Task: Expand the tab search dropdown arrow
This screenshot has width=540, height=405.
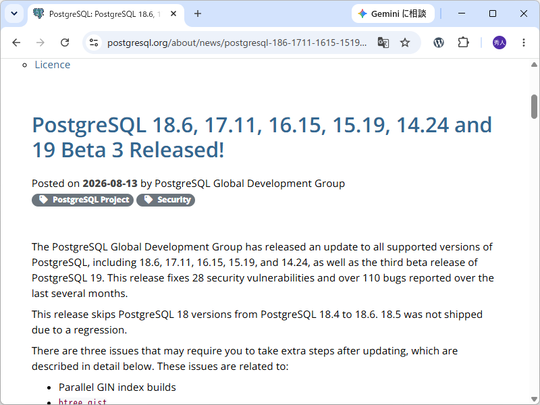Action: (14, 14)
